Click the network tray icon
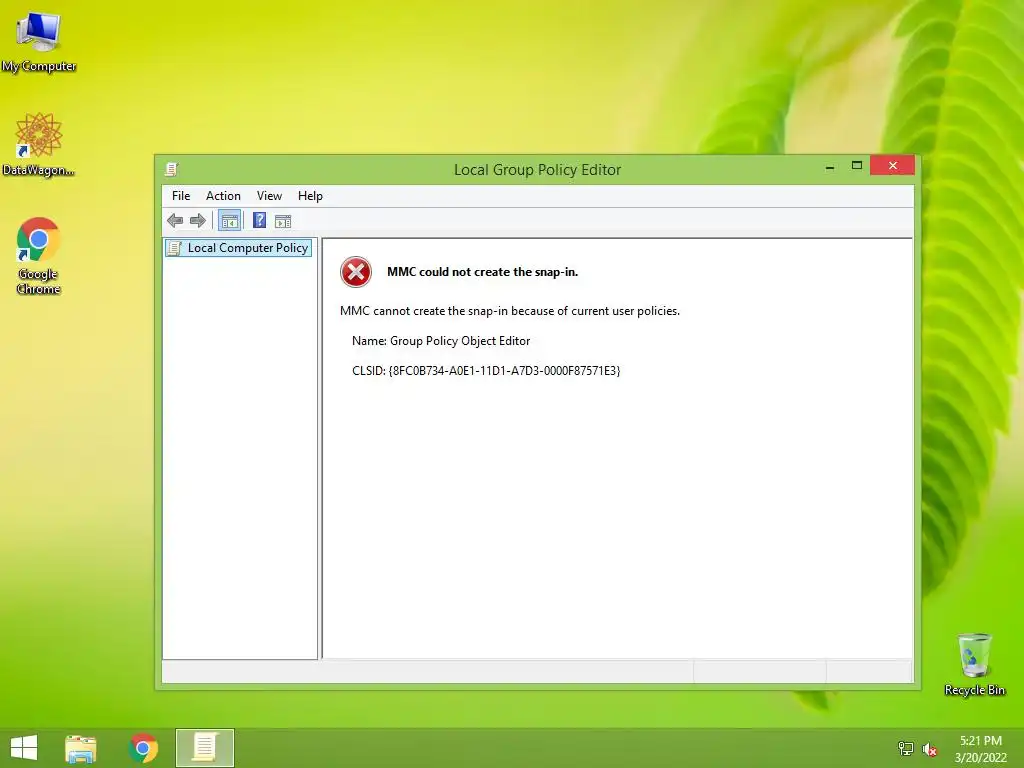1024x768 pixels. pos(906,748)
